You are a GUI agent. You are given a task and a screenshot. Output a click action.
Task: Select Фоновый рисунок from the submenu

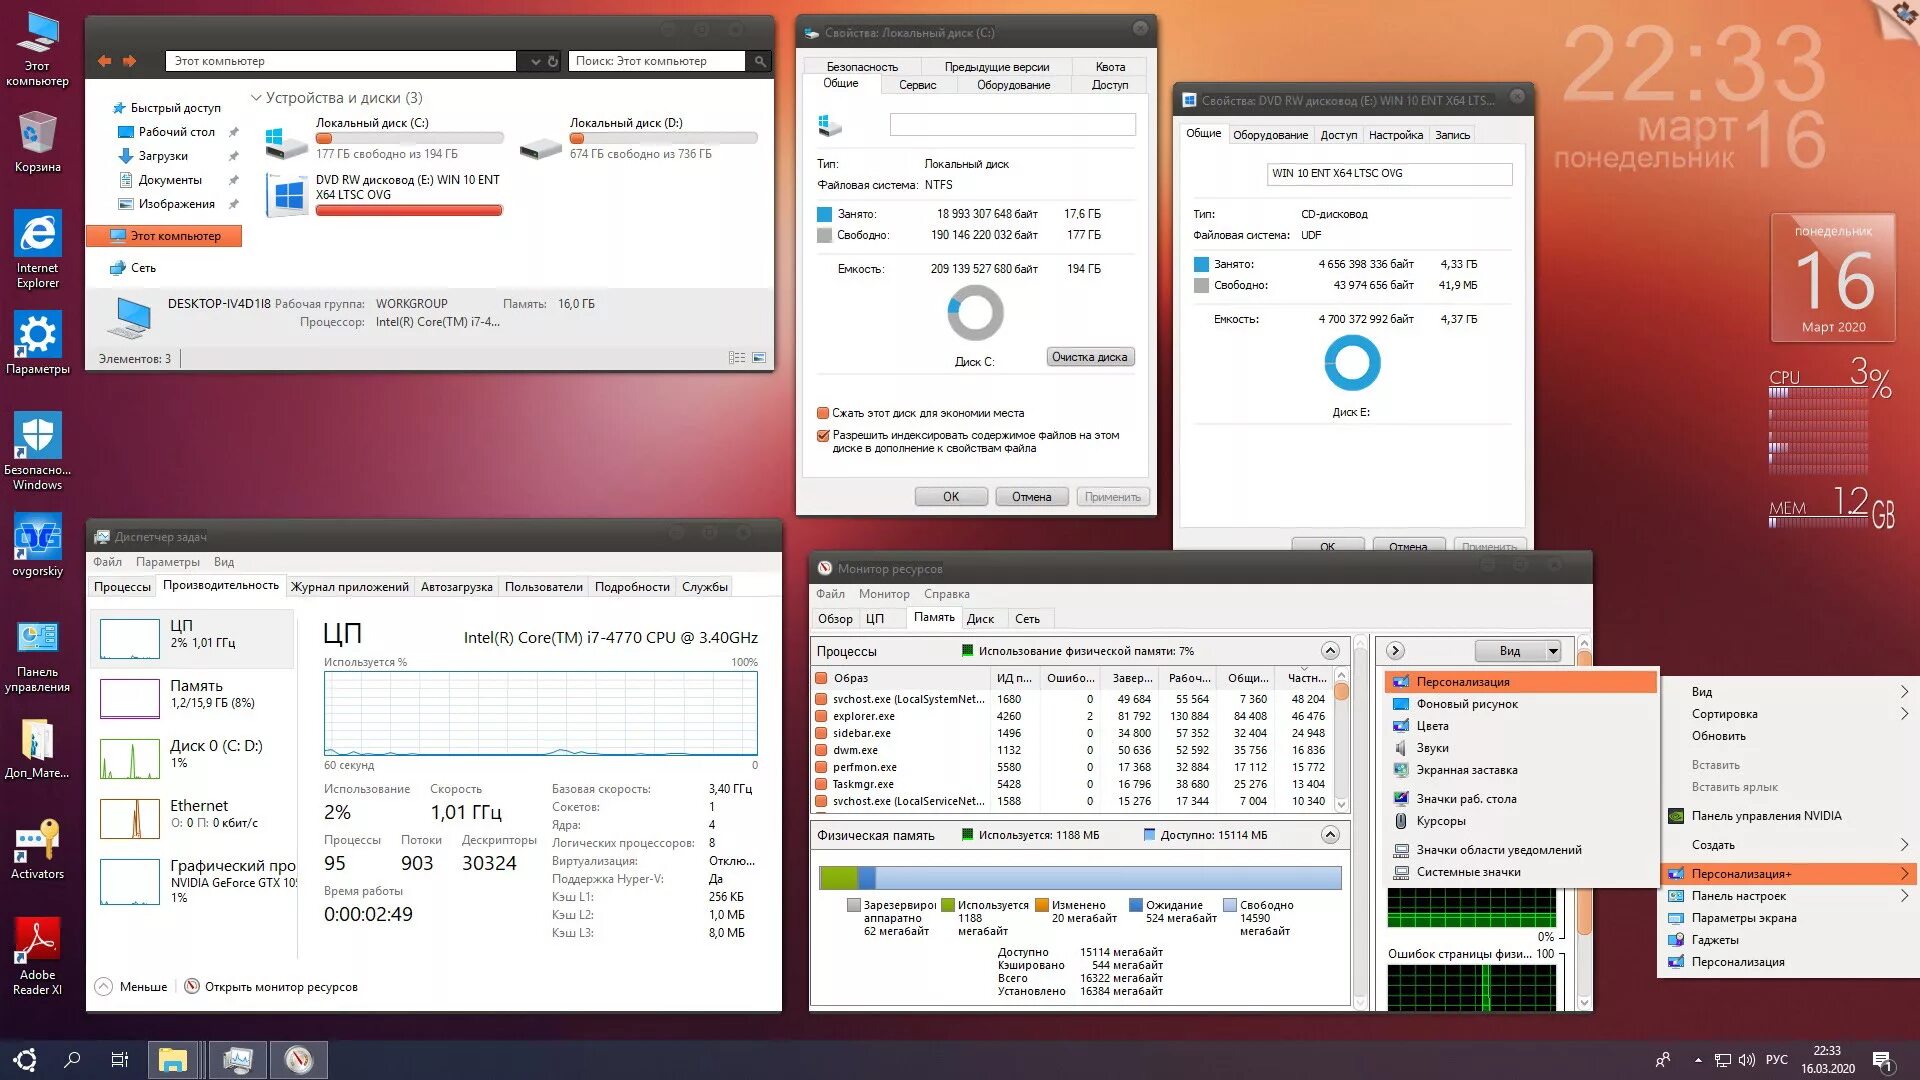click(1466, 704)
